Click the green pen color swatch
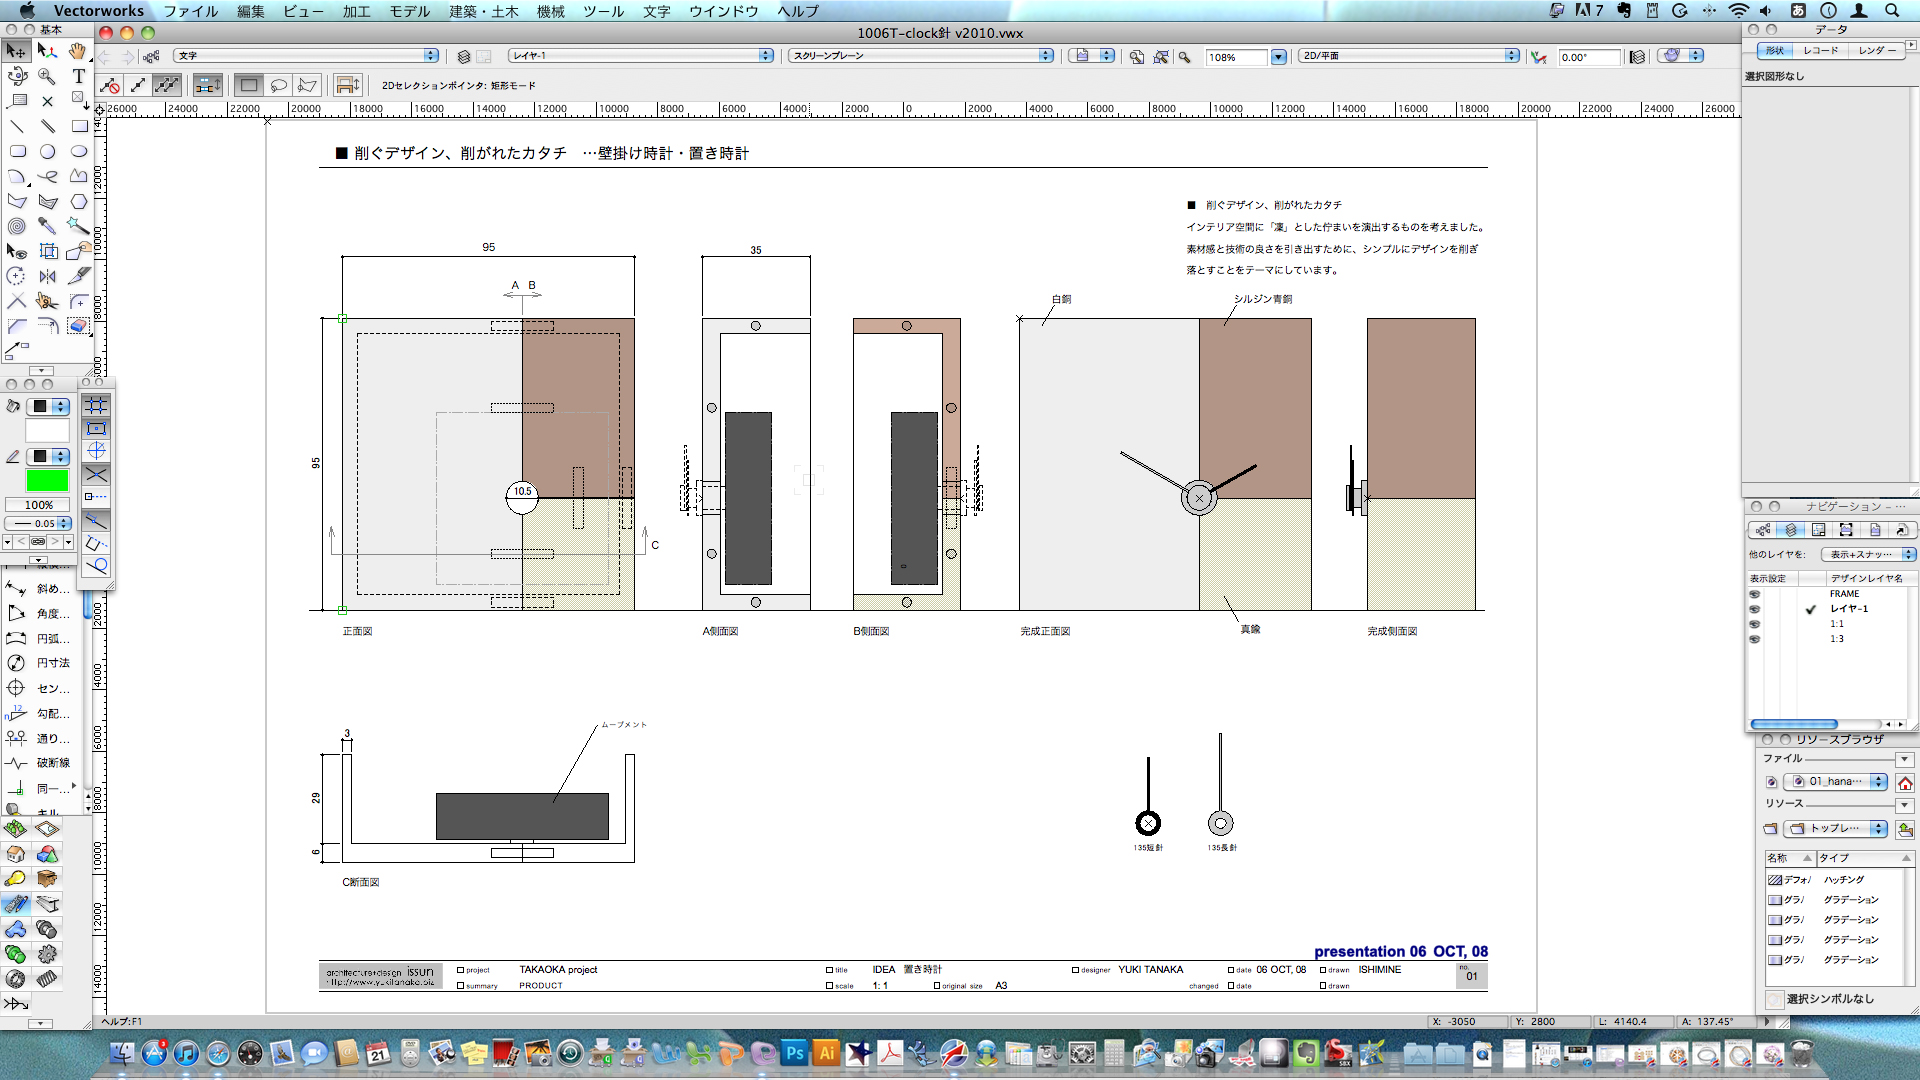Screen dimensions: 1920x1080 tap(47, 481)
